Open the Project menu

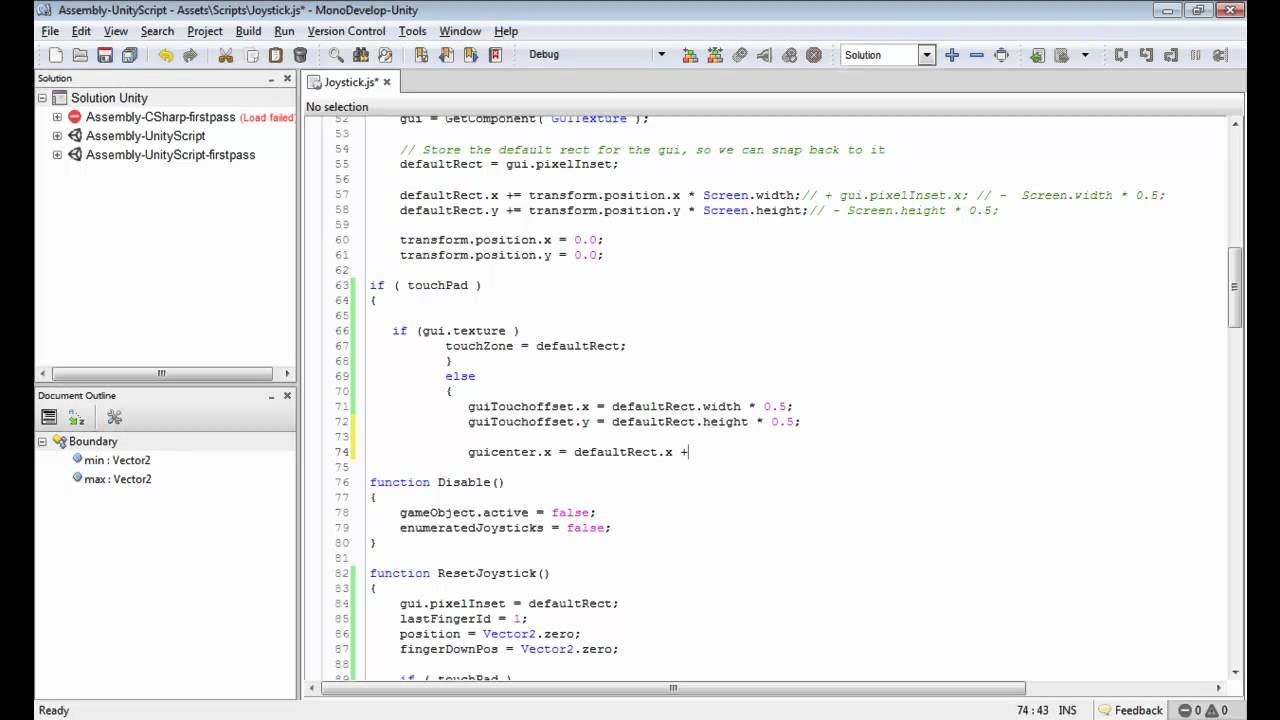coord(204,31)
